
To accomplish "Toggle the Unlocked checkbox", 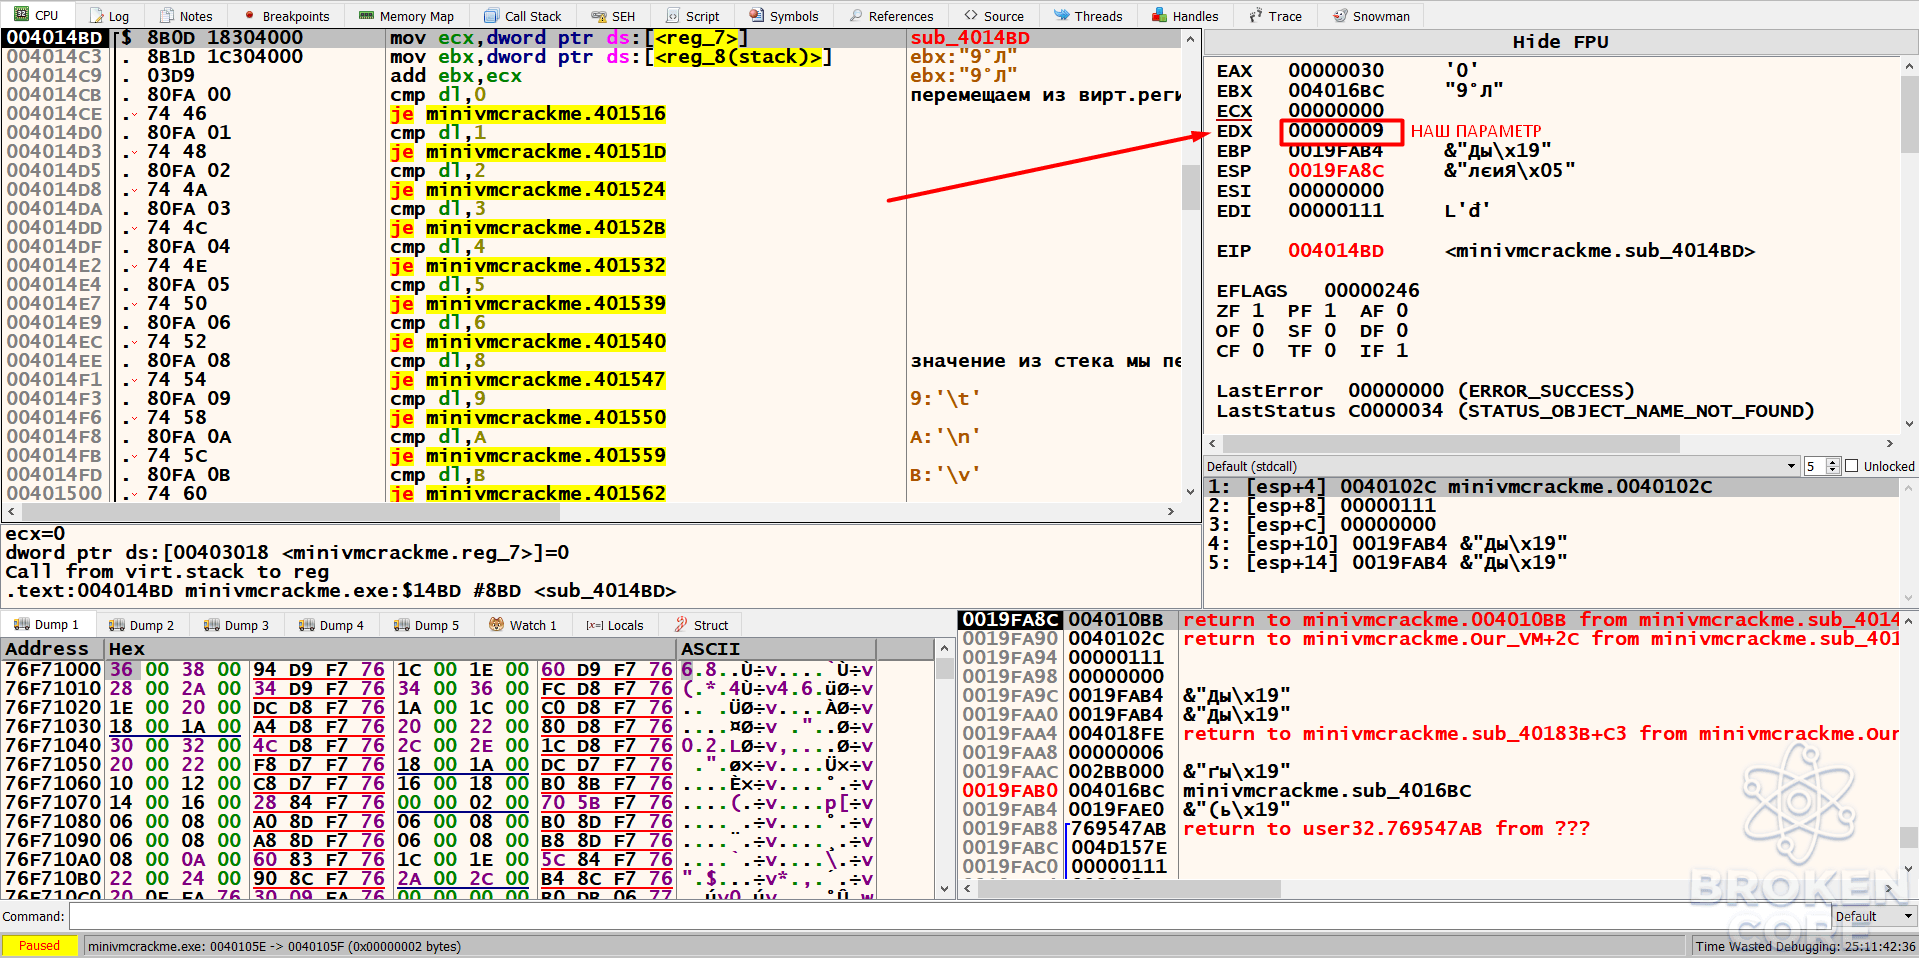I will click(x=1851, y=466).
